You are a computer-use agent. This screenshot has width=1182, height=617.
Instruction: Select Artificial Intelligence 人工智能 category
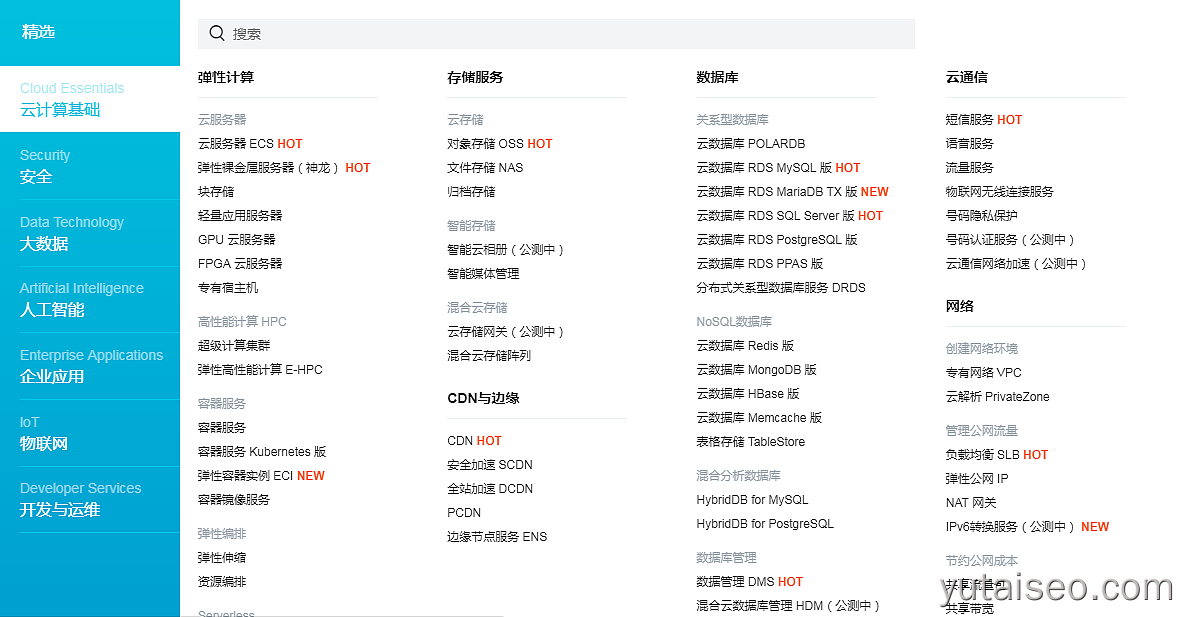90,299
